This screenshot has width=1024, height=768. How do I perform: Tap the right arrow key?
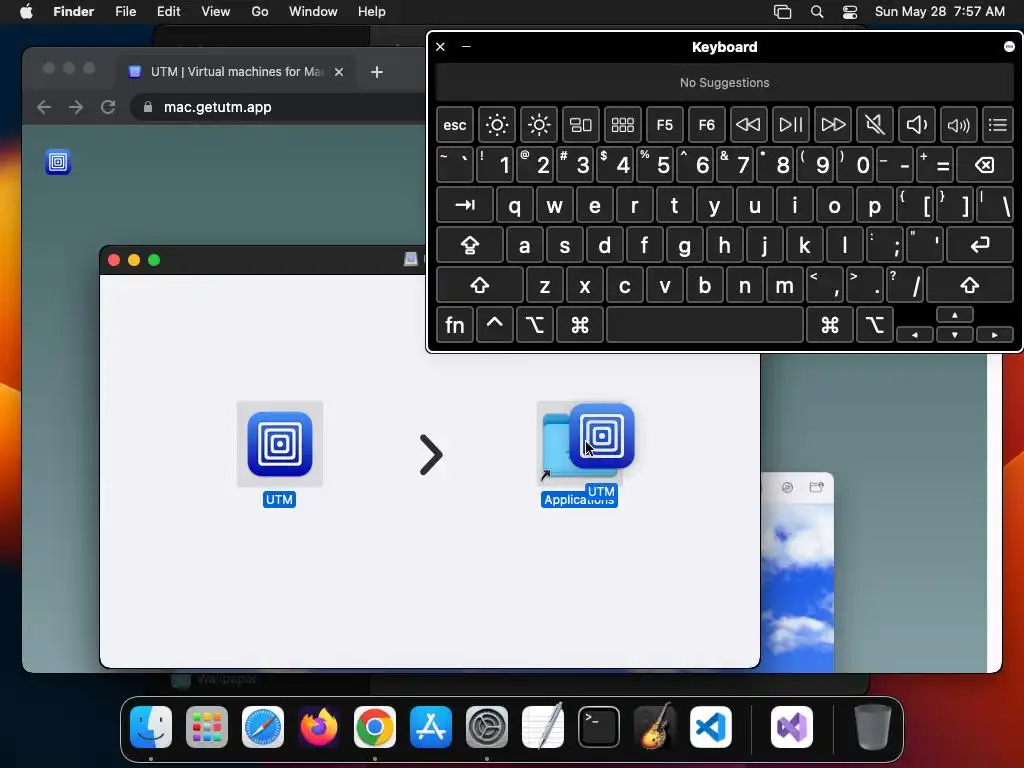point(995,334)
